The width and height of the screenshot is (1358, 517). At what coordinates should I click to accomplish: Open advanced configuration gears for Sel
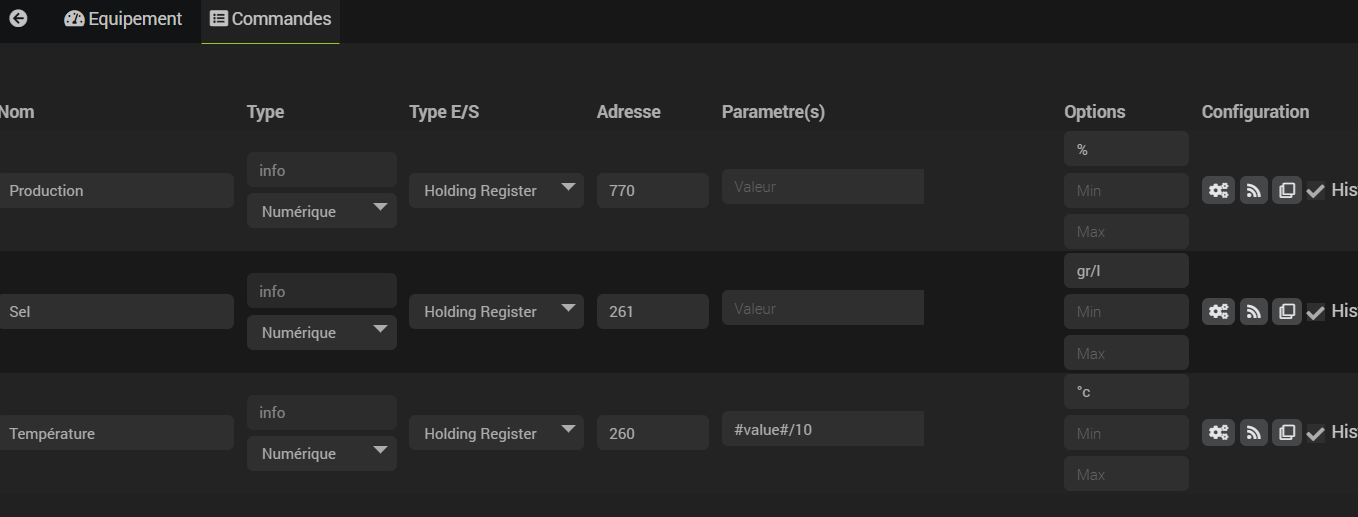[1218, 312]
